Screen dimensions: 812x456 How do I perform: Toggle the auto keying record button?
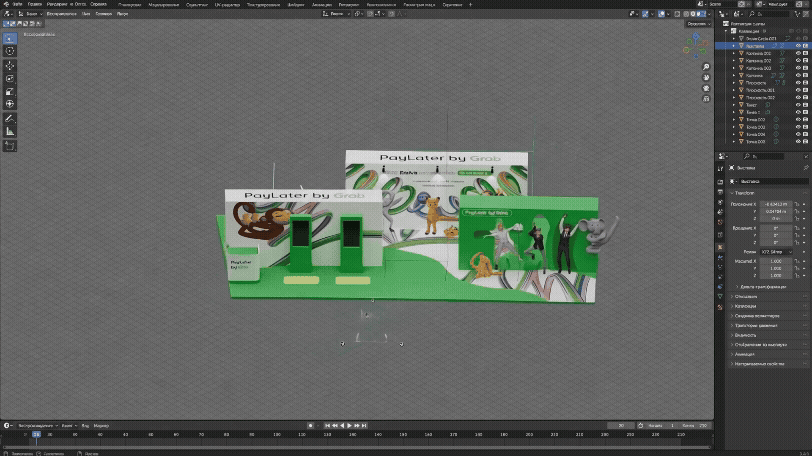click(310, 425)
